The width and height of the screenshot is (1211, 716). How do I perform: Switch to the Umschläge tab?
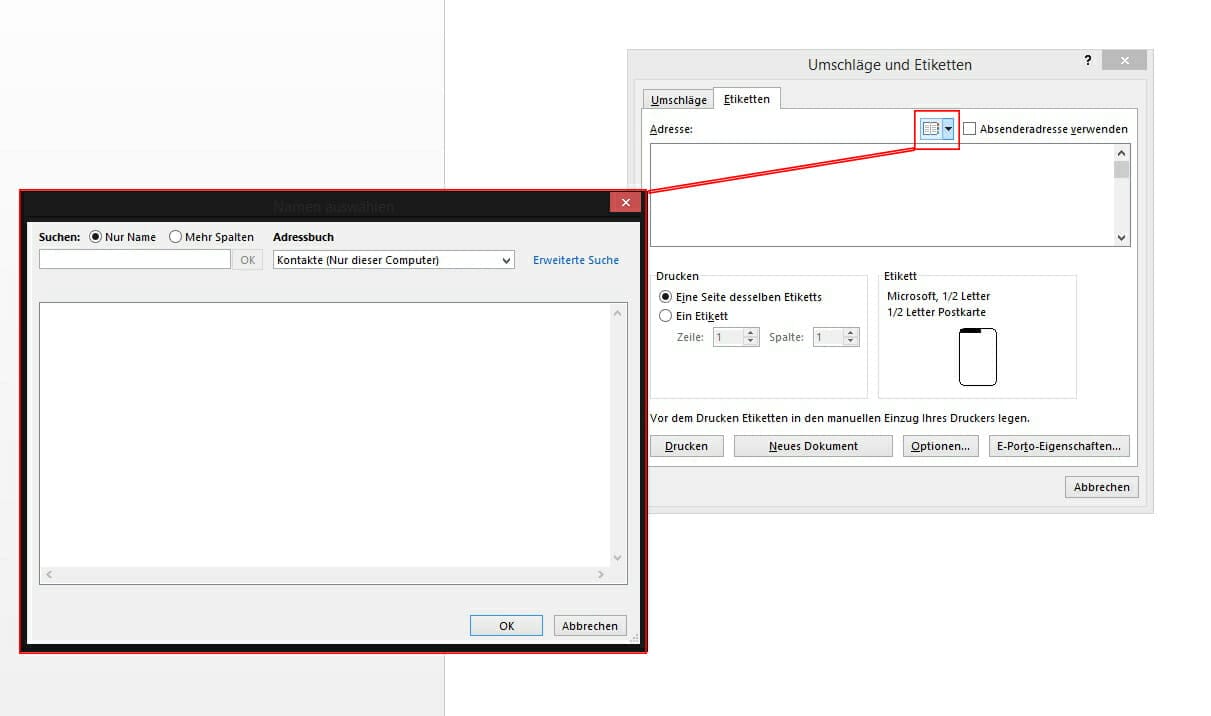coord(678,100)
